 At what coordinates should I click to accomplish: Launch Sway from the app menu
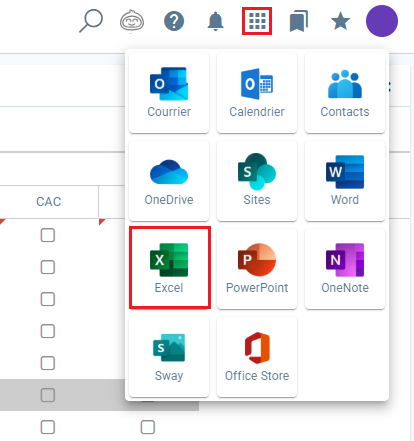click(169, 357)
